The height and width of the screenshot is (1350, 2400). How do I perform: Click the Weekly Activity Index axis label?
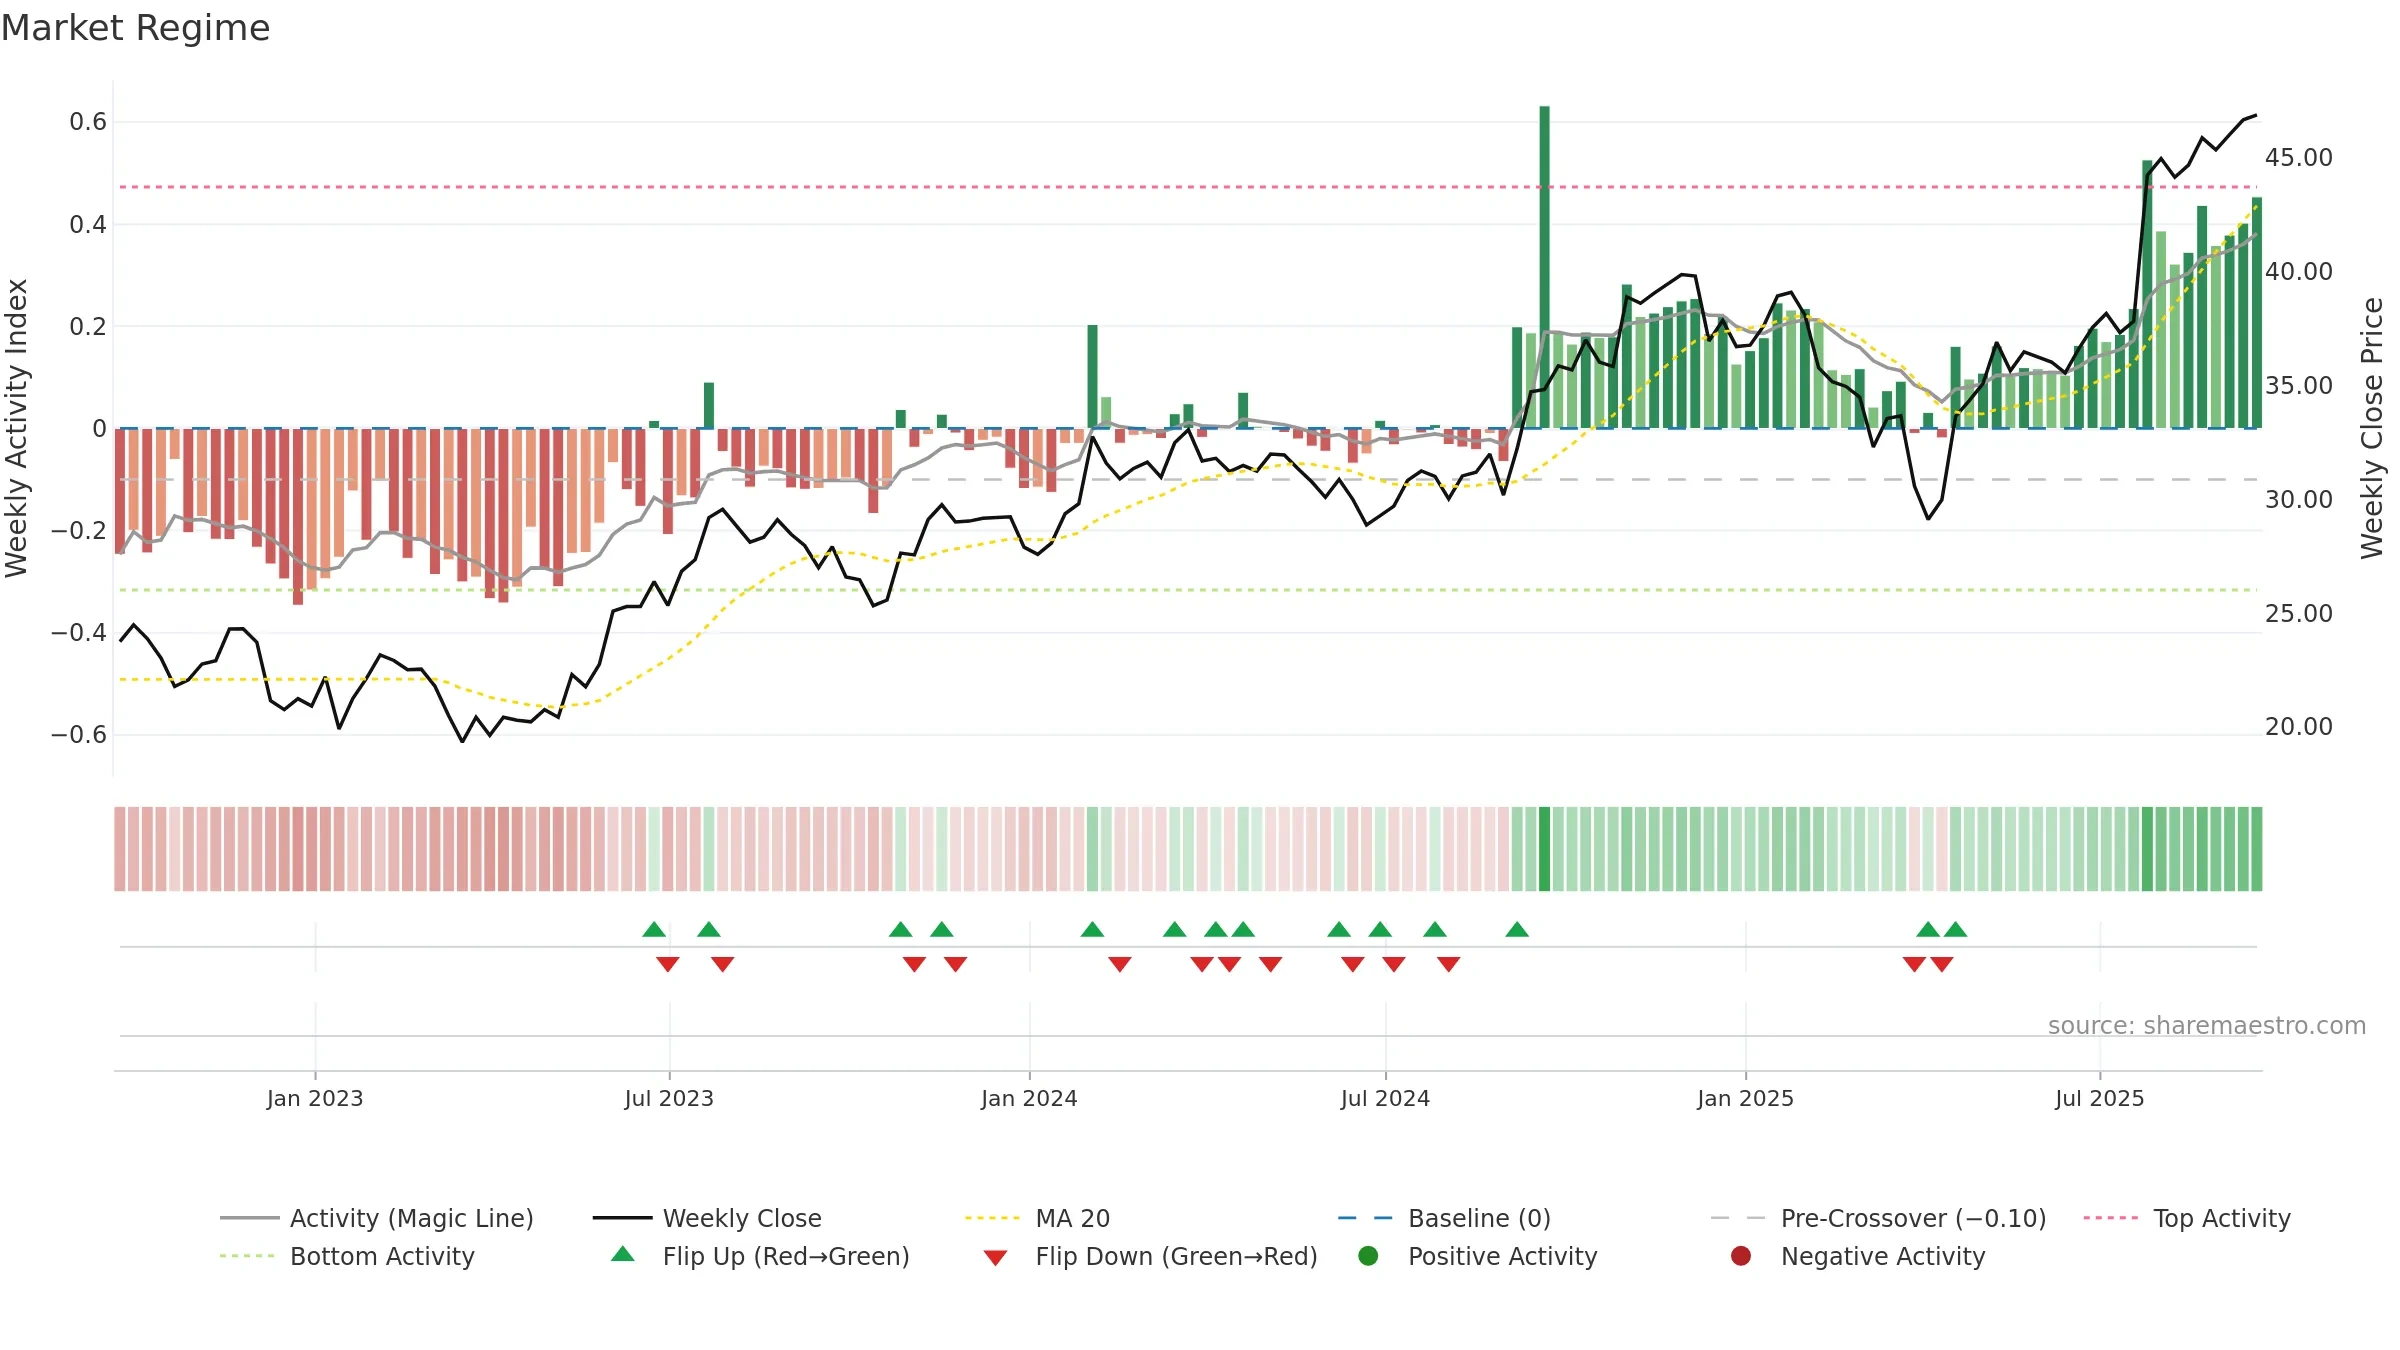coord(17,428)
